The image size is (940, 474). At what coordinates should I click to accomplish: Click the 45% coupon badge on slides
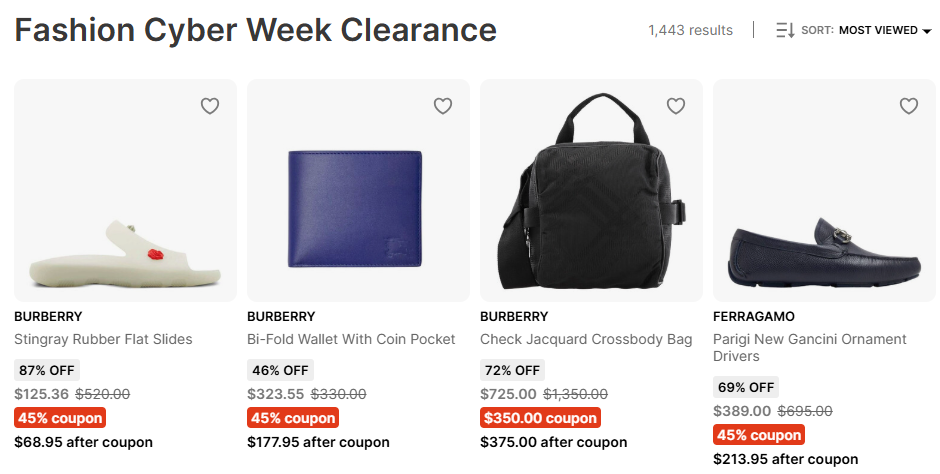59,418
